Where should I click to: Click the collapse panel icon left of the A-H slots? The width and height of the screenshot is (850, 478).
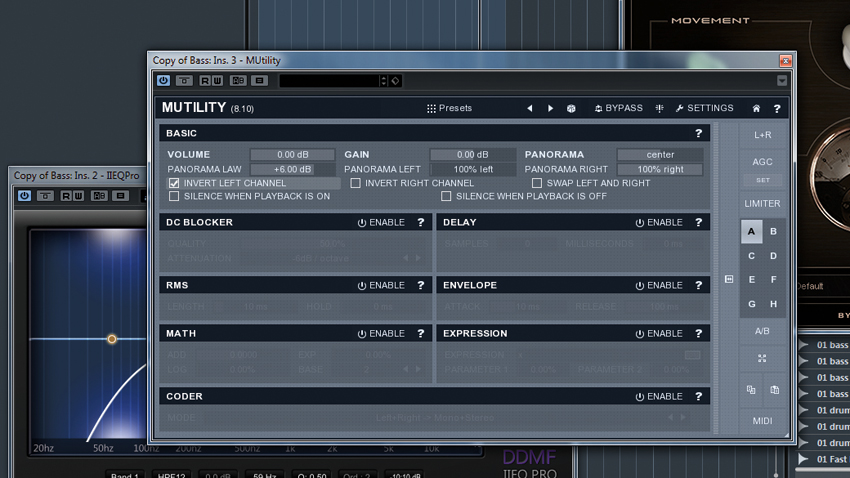coord(729,279)
